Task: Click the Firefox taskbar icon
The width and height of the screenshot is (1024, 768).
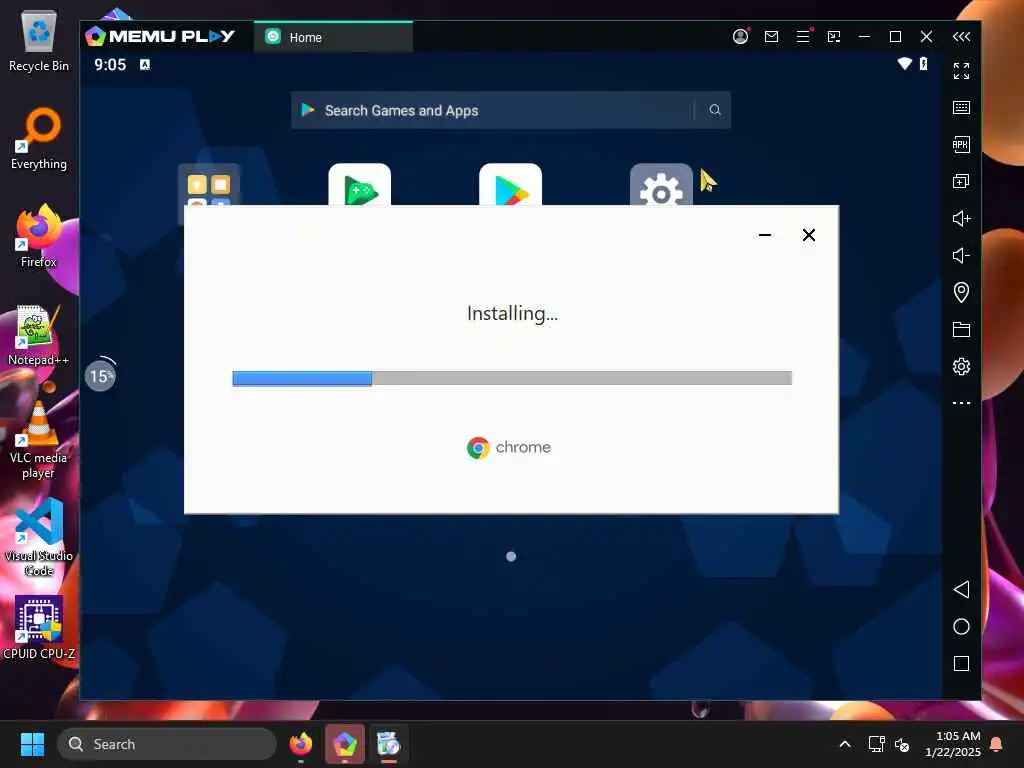Action: [301, 744]
